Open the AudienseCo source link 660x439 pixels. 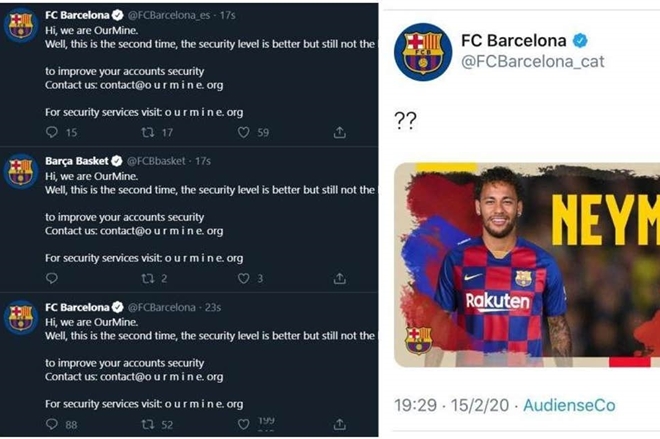(x=569, y=405)
